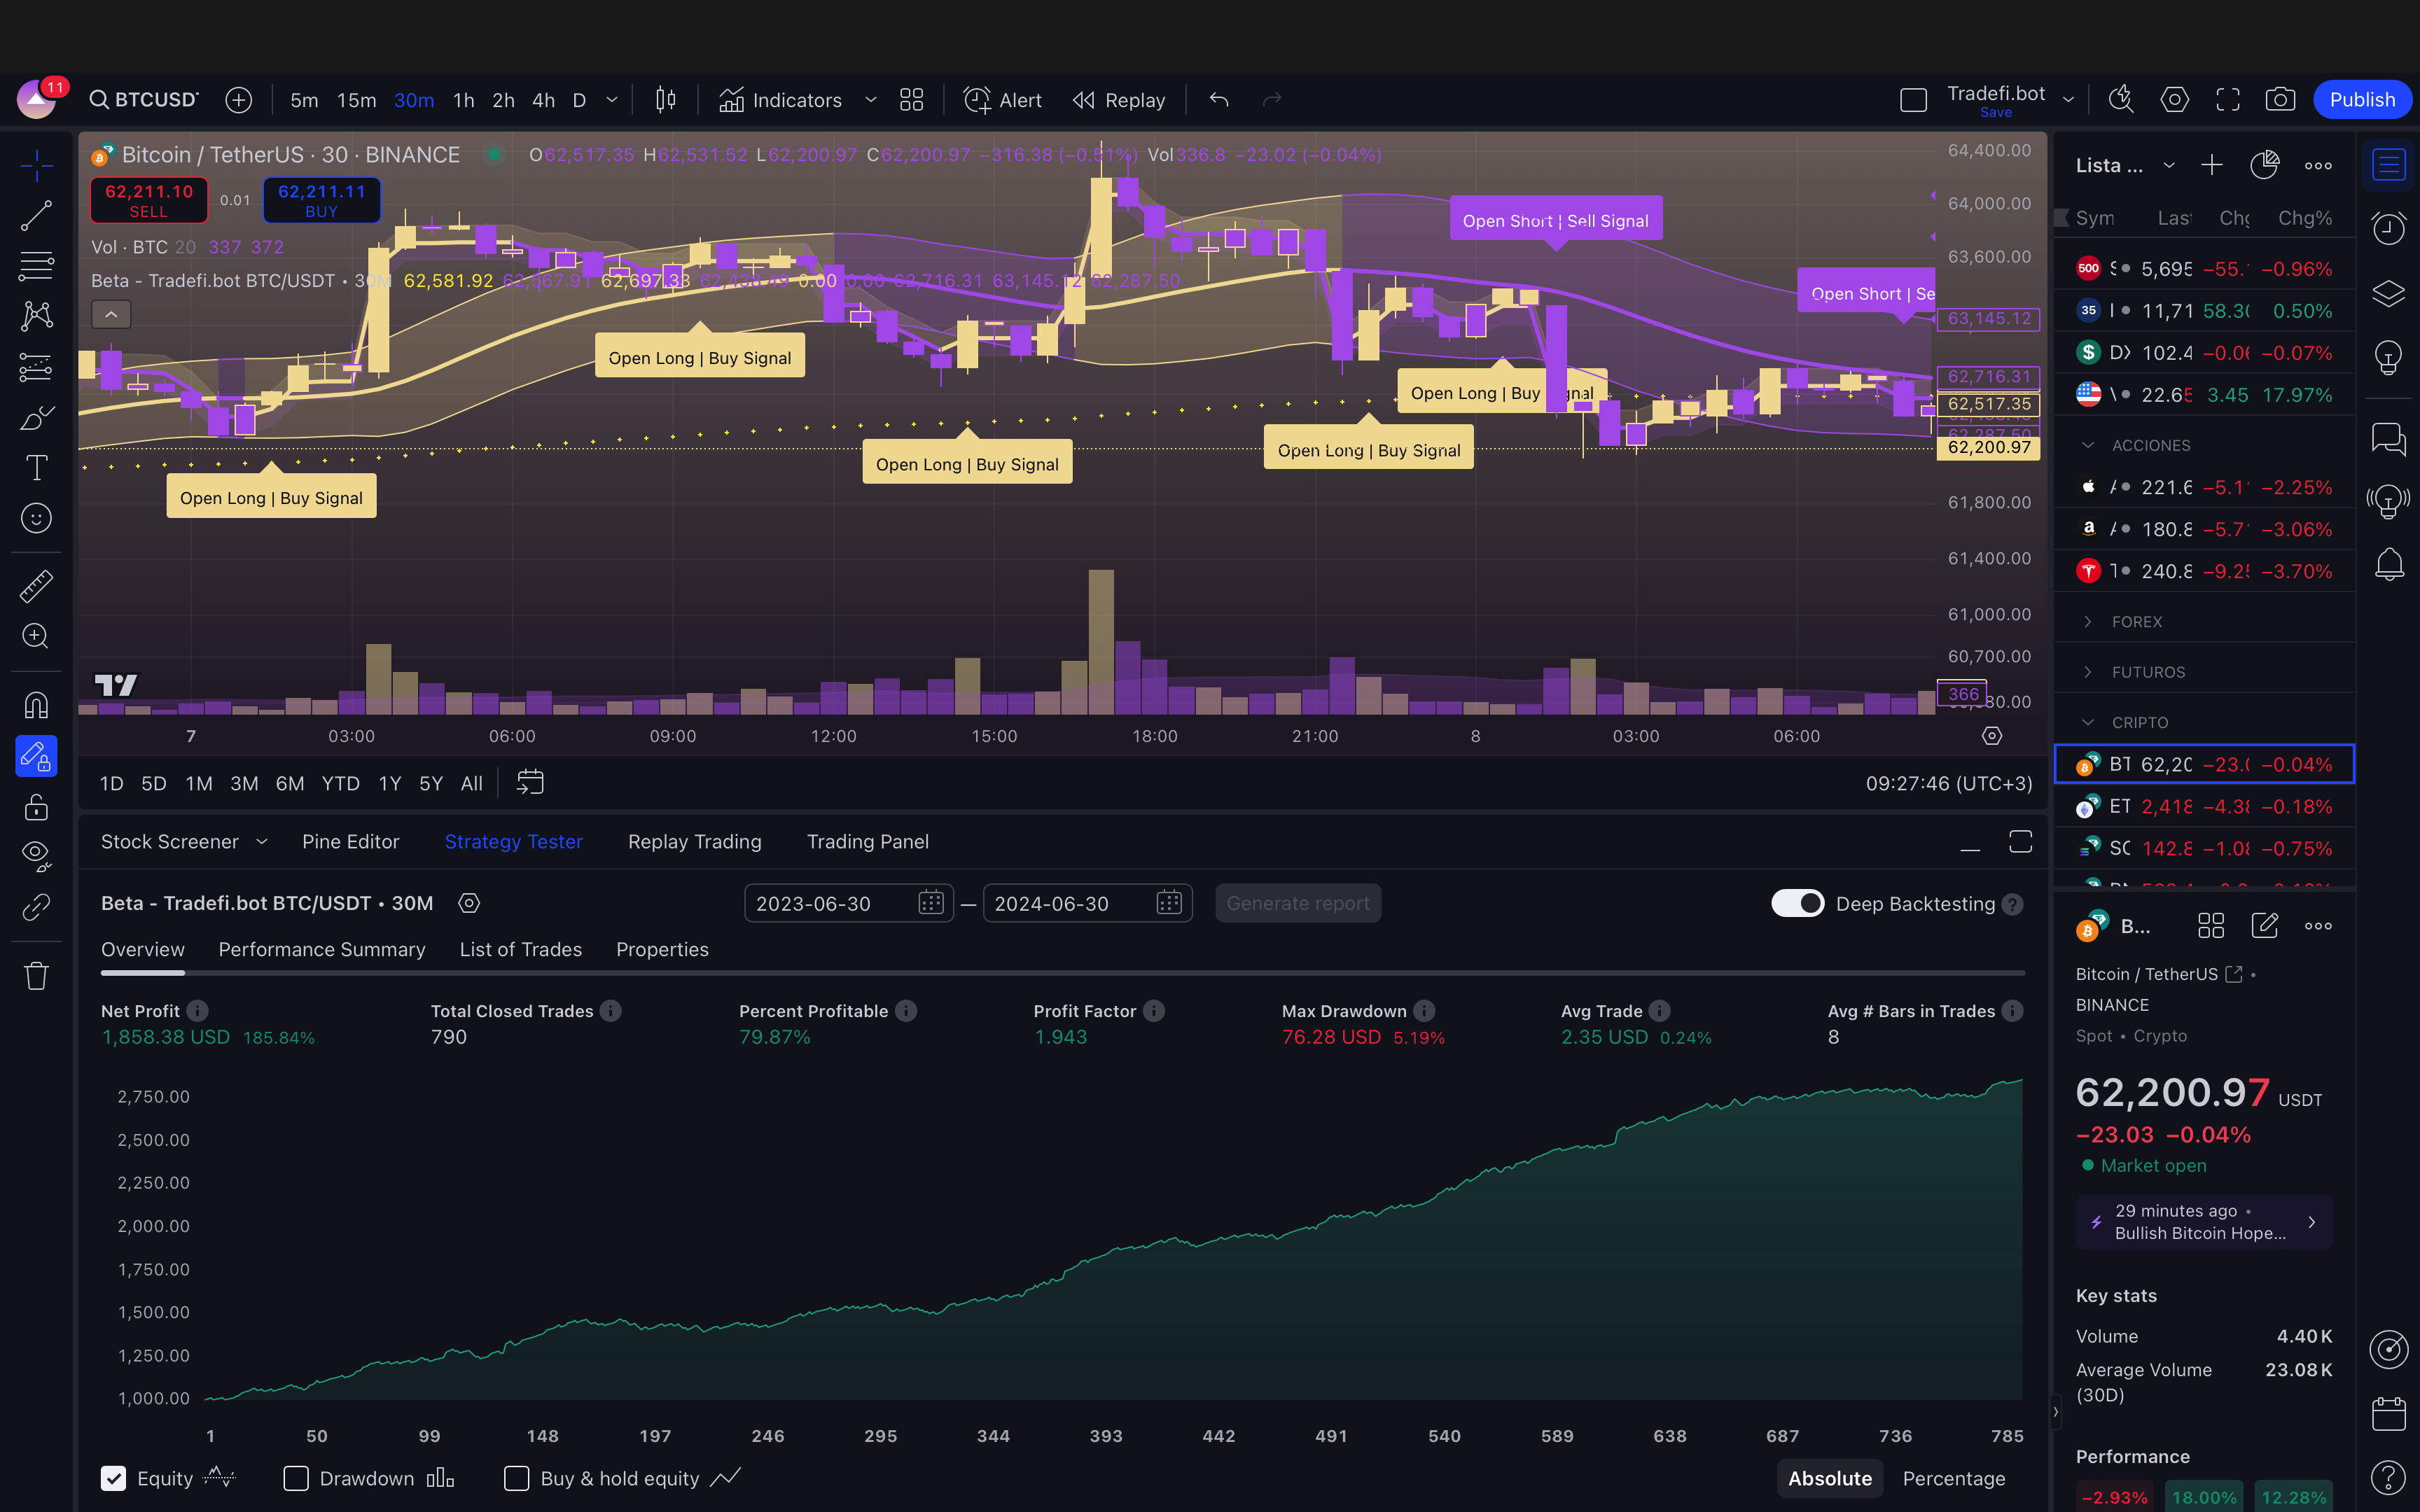
Task: Open the strategy settings gear icon
Action: [469, 903]
